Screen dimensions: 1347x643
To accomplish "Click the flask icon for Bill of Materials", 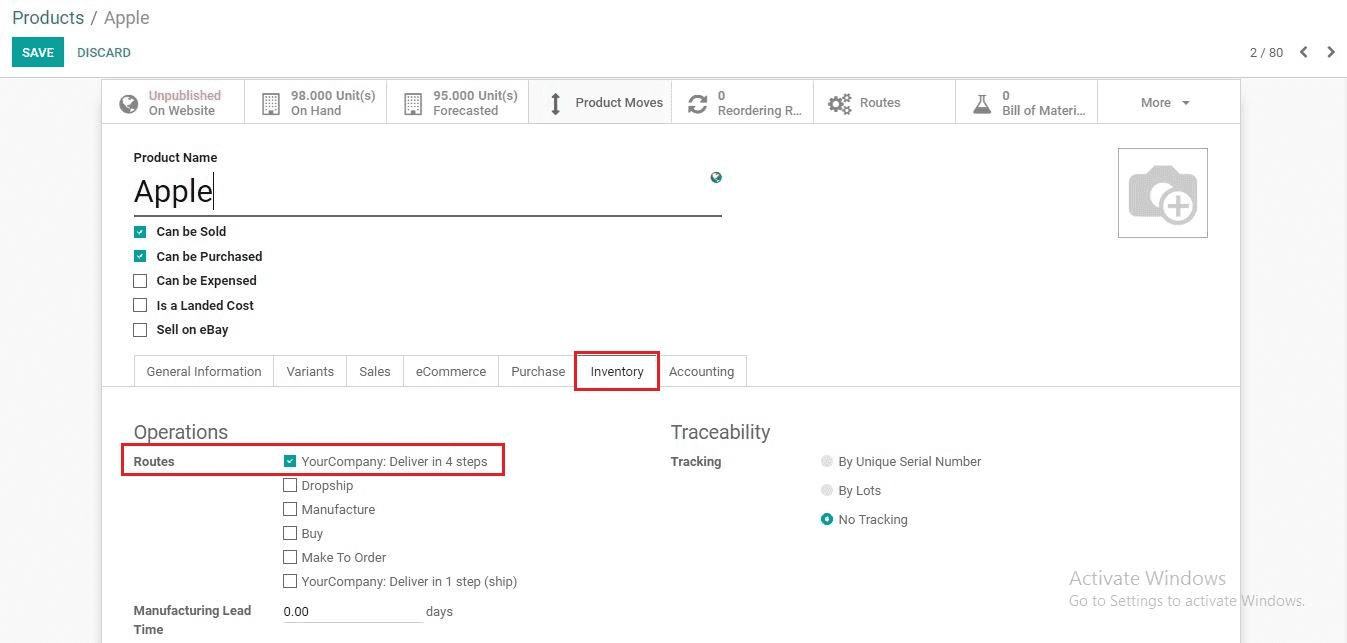I will click(982, 103).
